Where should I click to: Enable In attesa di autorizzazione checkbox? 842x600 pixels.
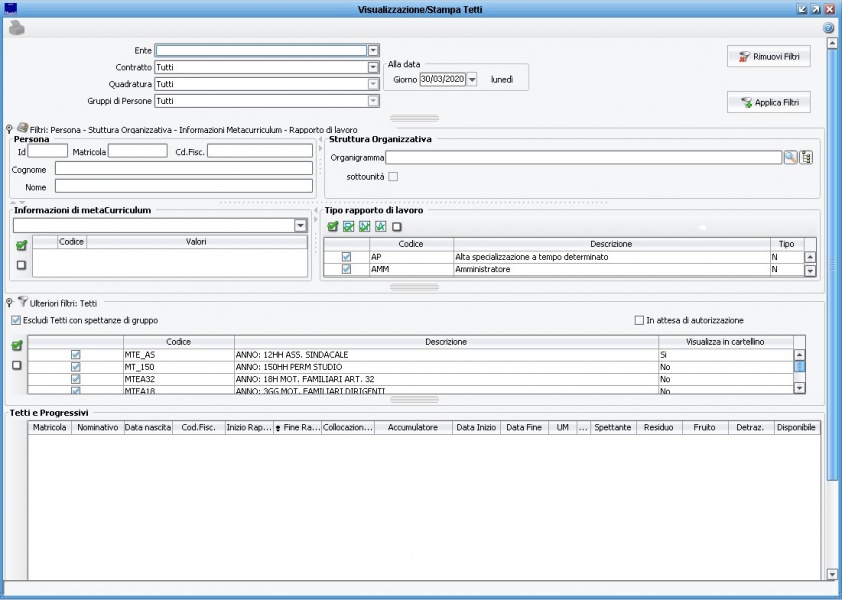[639, 320]
